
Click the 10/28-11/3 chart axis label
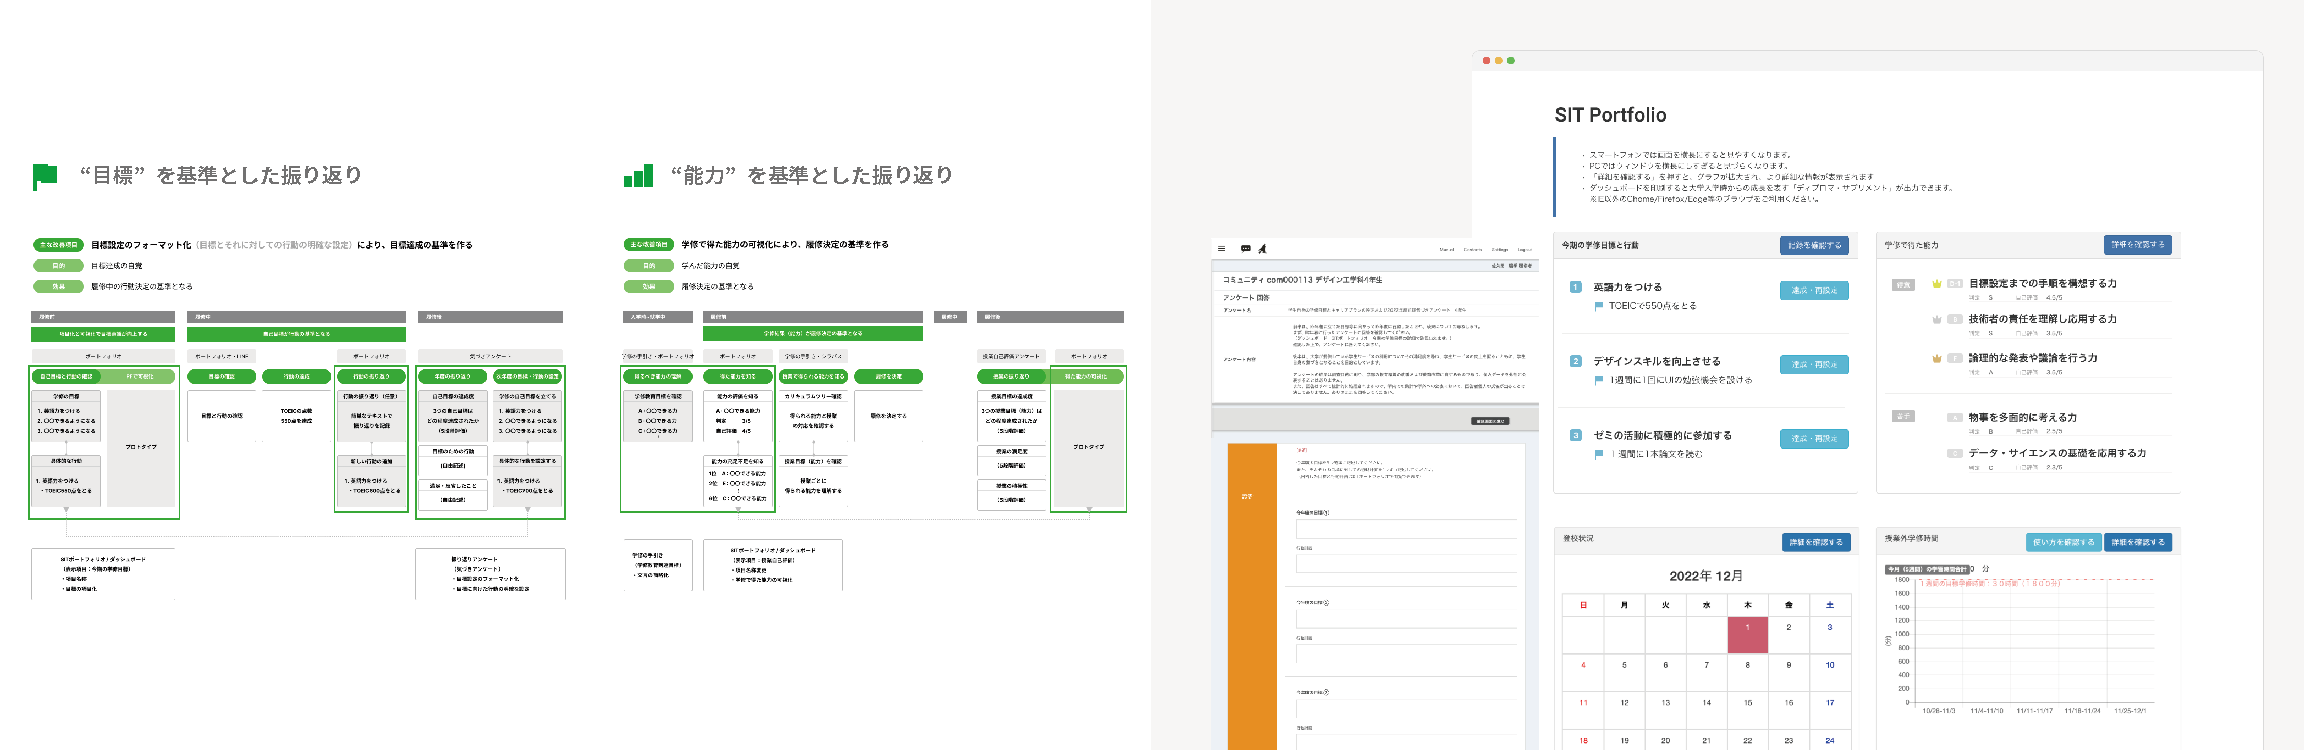click(x=1938, y=711)
